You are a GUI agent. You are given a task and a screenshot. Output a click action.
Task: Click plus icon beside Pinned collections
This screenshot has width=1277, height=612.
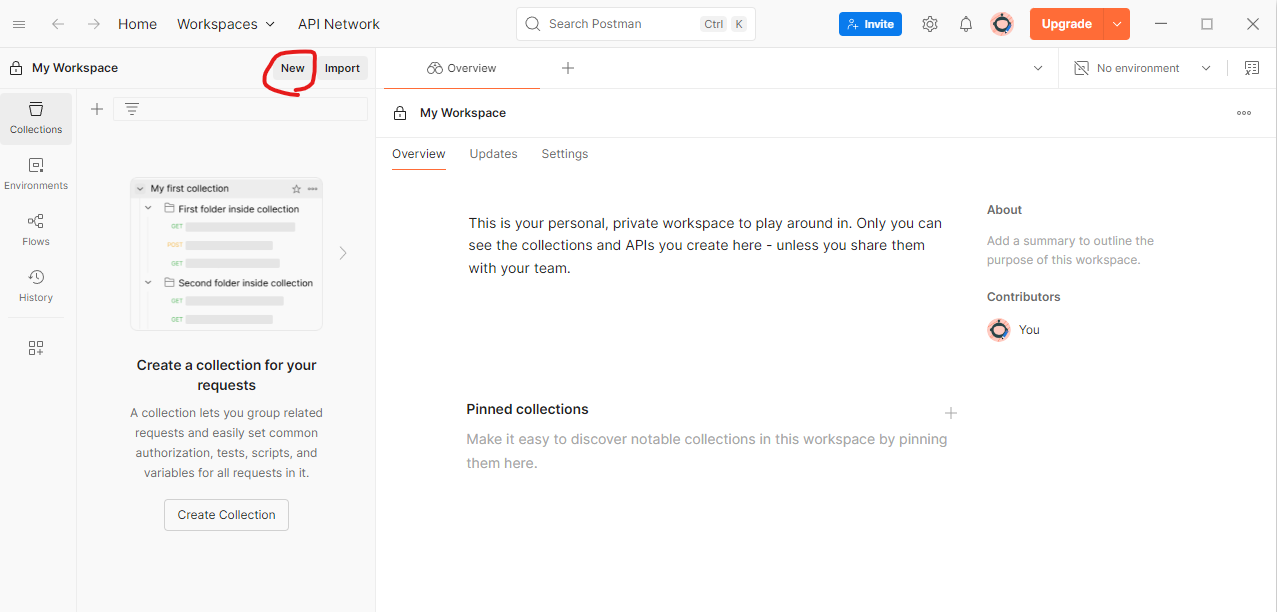pyautogui.click(x=951, y=413)
